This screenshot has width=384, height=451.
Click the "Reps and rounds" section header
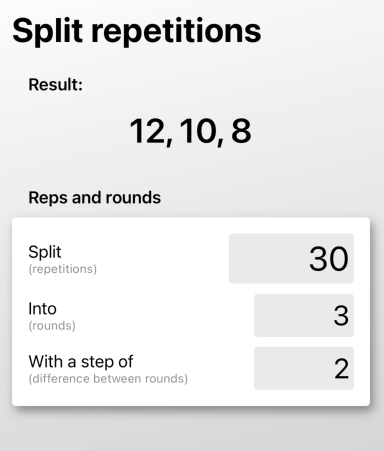pos(95,198)
